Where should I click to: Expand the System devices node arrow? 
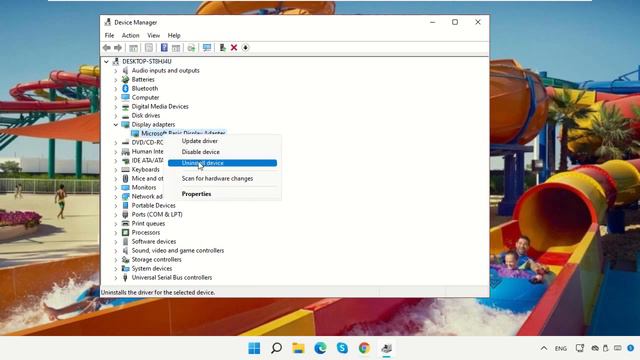[x=116, y=269]
